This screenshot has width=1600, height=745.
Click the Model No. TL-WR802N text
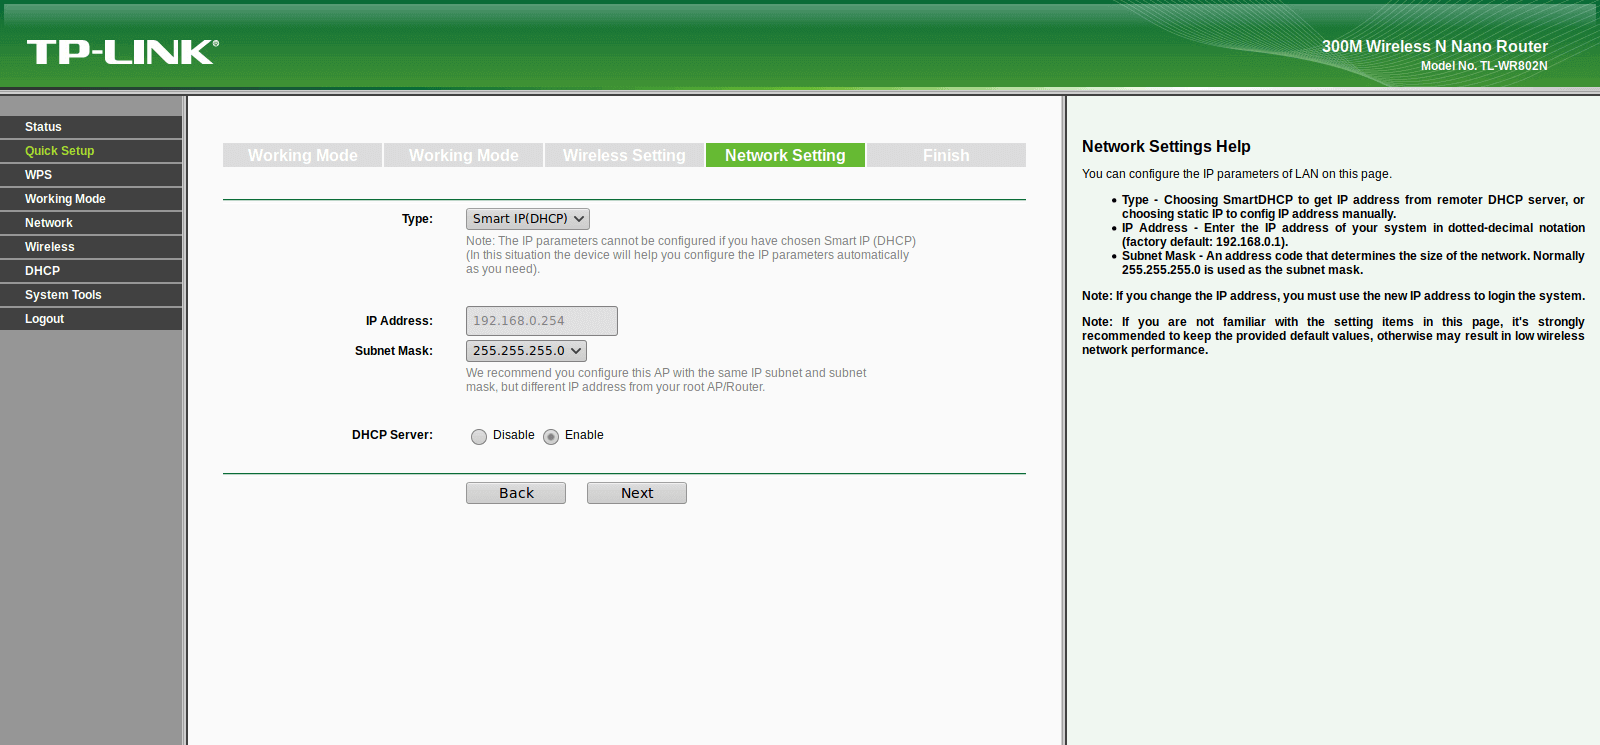tap(1484, 66)
